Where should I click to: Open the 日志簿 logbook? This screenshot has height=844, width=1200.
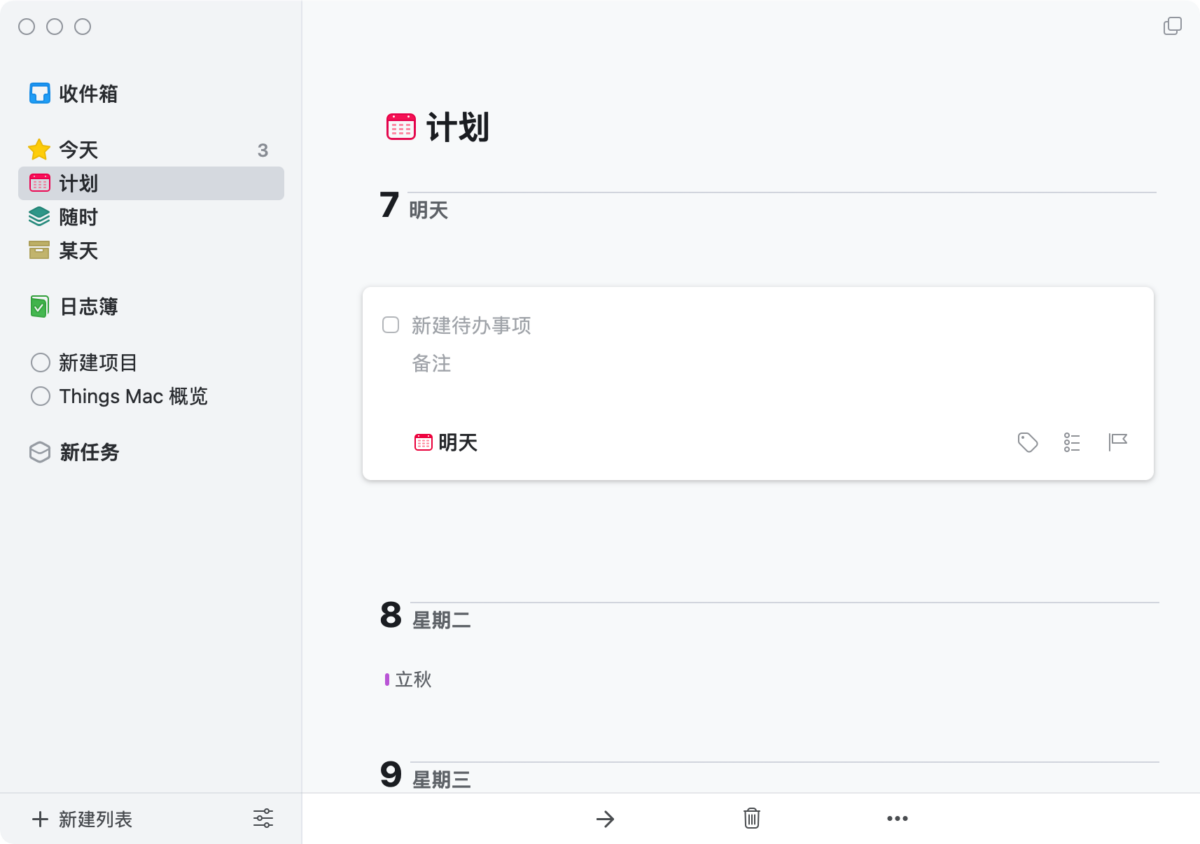(151, 307)
